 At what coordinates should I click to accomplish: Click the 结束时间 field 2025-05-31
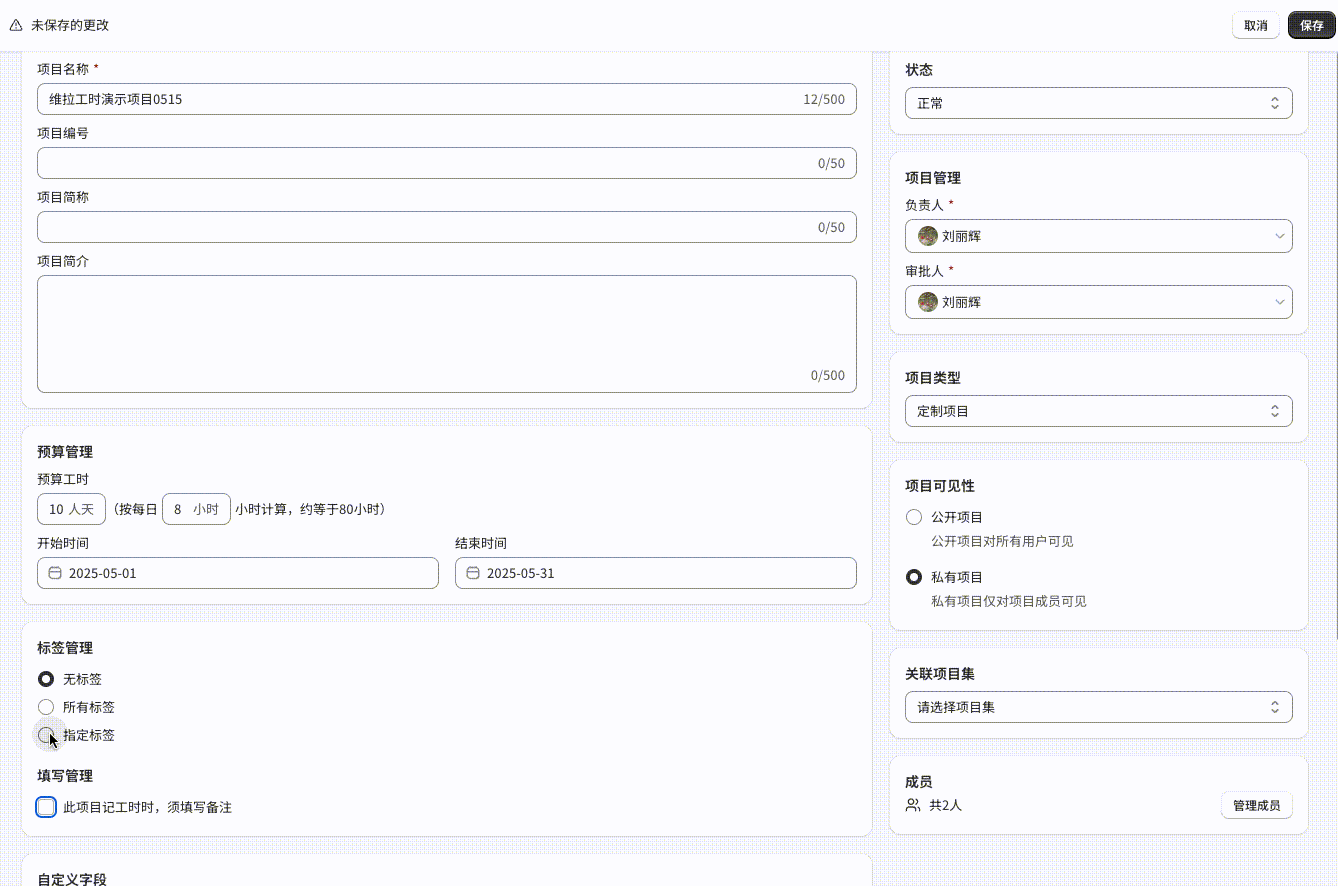[x=656, y=573]
